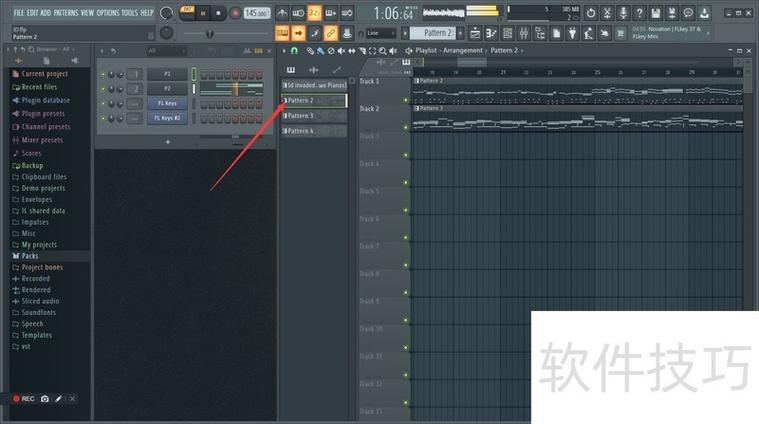This screenshot has width=759, height=424.
Task: Expand the Packs folder
Action: pyautogui.click(x=30, y=256)
